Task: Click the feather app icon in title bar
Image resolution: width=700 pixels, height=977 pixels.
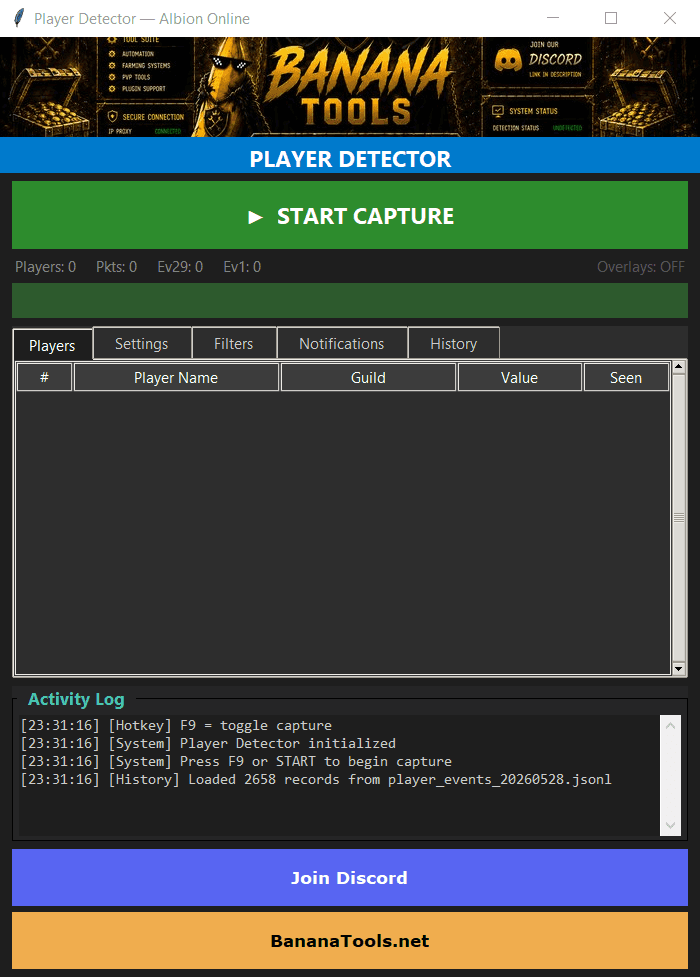Action: pos(19,18)
